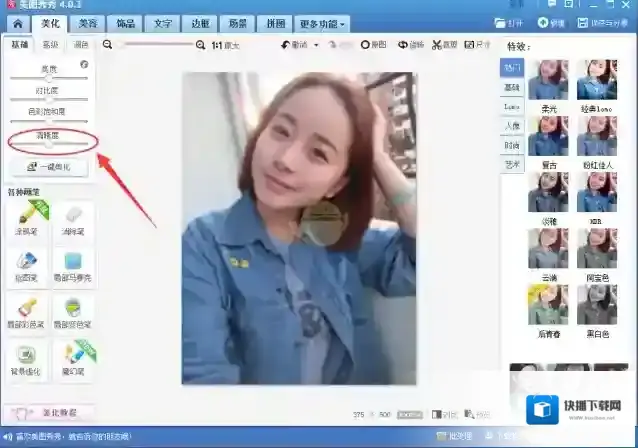Pick the local color pen (局部彩色笔) tool
The height and width of the screenshot is (448, 638).
tap(26, 312)
